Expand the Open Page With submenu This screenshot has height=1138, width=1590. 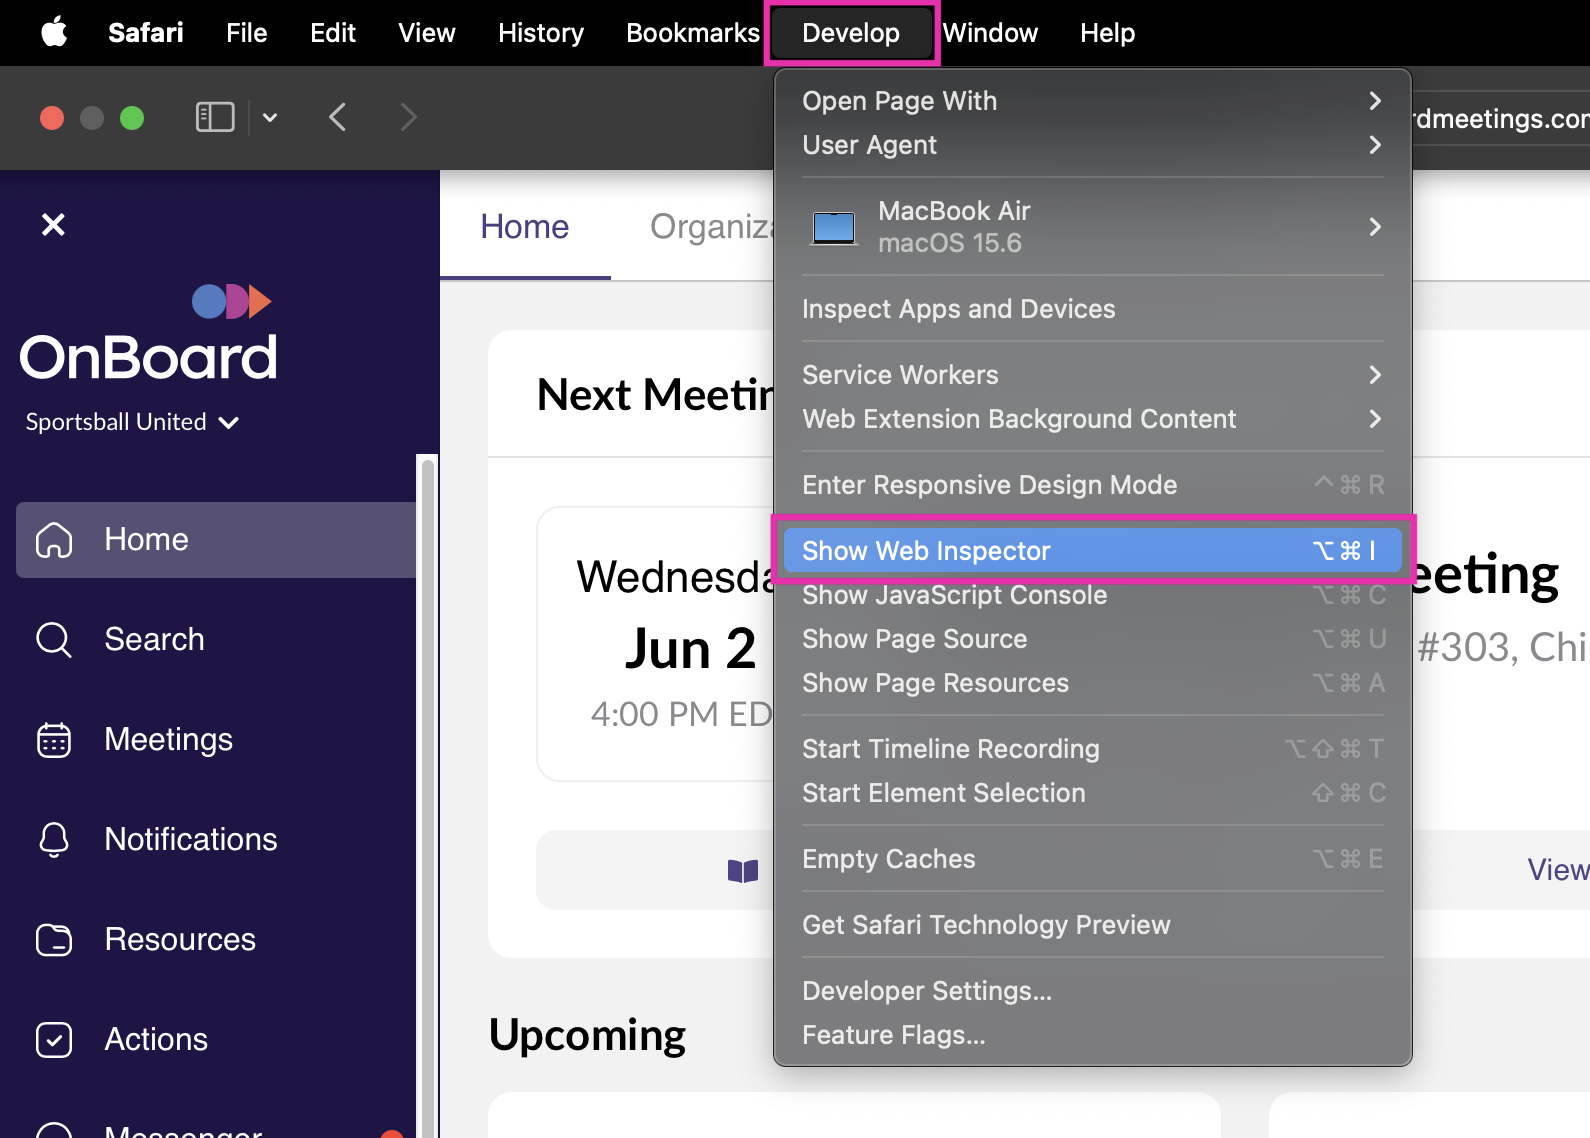tap(1093, 101)
